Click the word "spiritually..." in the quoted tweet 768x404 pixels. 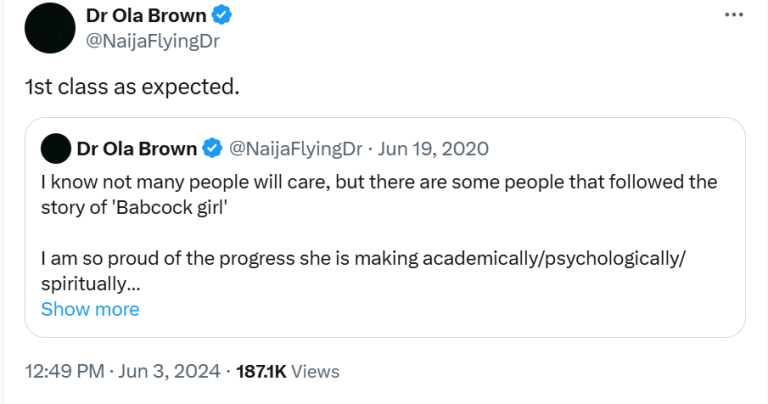click(x=90, y=284)
